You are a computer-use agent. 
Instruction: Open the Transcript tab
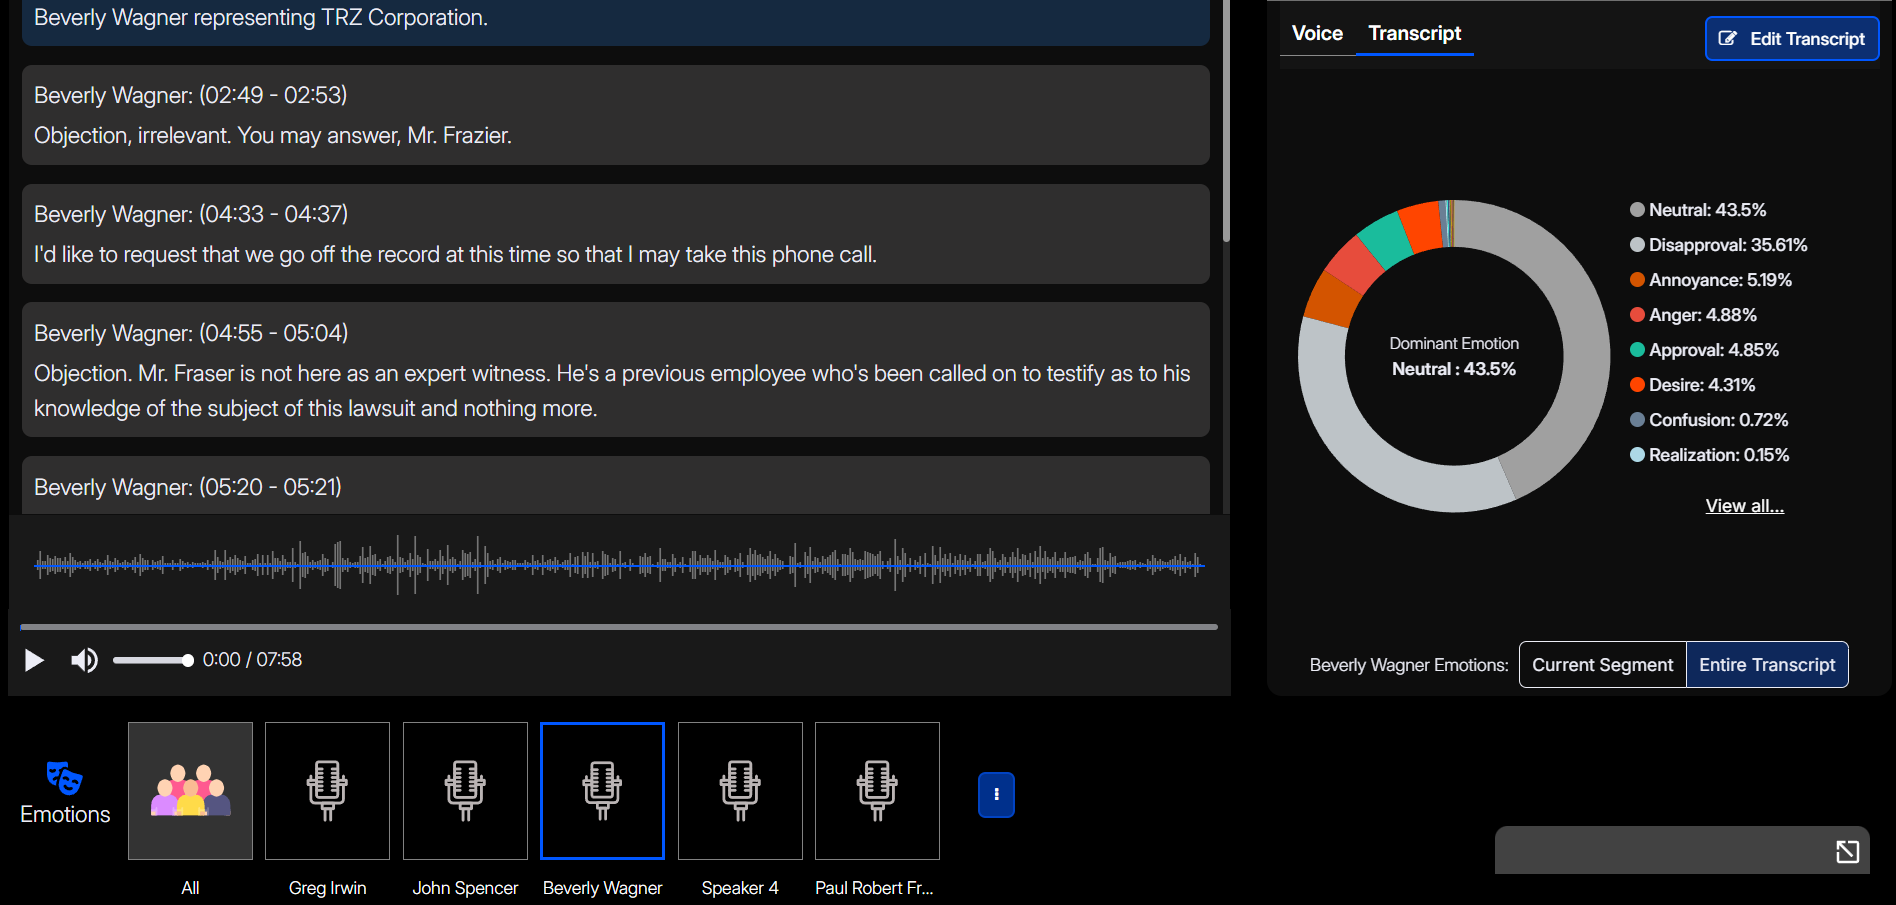coord(1414,33)
